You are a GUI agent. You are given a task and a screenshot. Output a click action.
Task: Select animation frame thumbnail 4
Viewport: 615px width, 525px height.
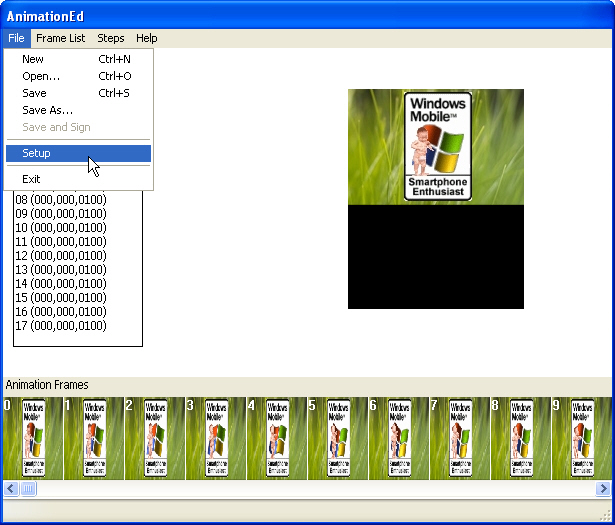coord(277,438)
